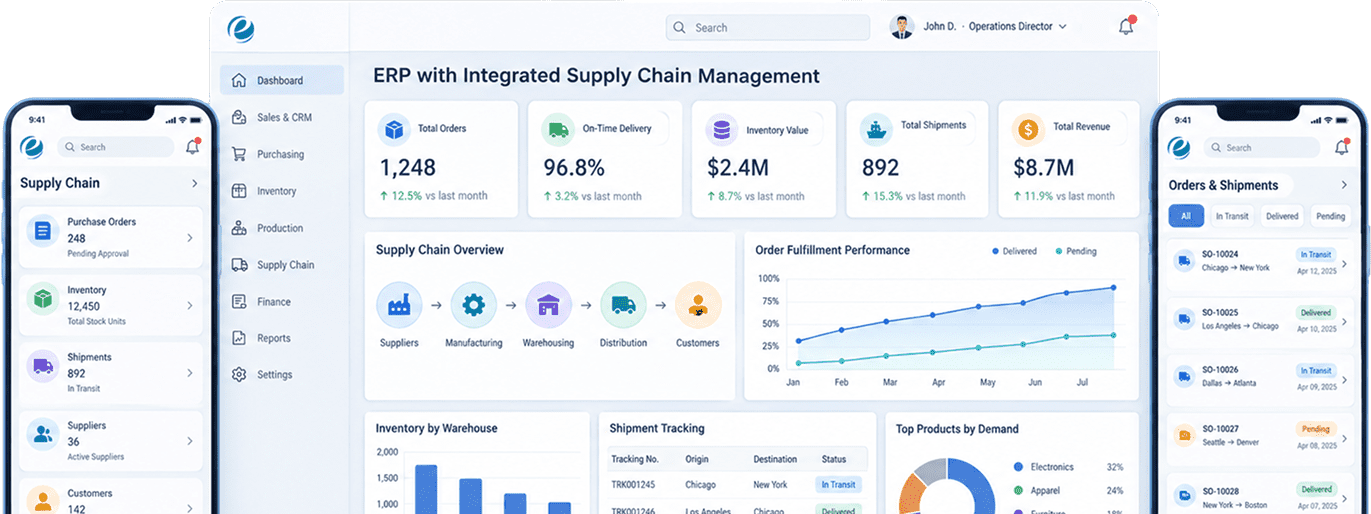Viewport: 1371px width, 514px height.
Task: Open order SO-10025 chevron
Action: coord(1344,321)
